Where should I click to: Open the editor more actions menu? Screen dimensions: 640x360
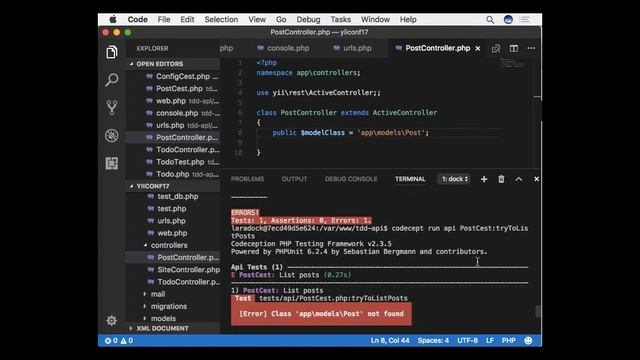(x=531, y=48)
